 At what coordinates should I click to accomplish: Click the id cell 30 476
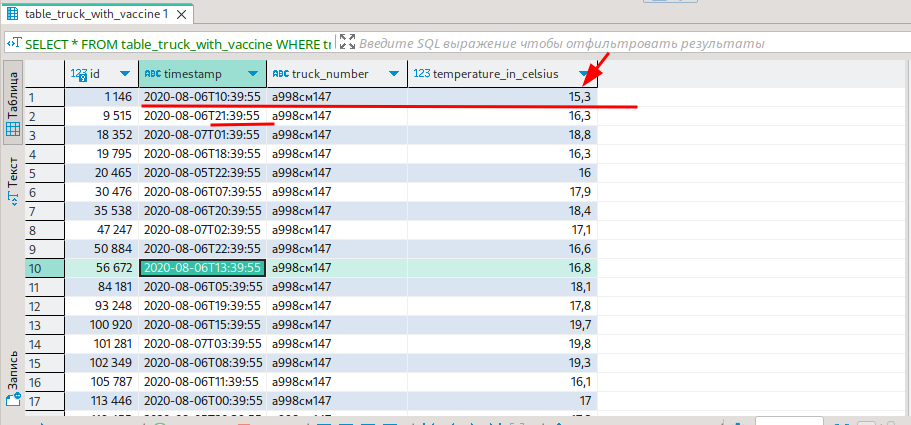102,192
